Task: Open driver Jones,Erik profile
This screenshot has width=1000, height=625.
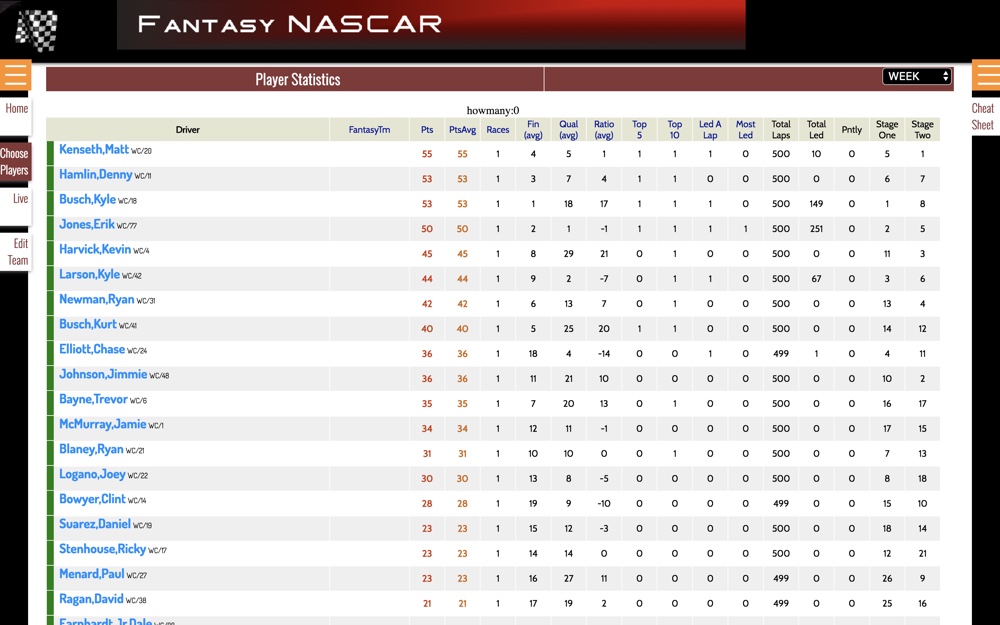Action: coord(87,224)
